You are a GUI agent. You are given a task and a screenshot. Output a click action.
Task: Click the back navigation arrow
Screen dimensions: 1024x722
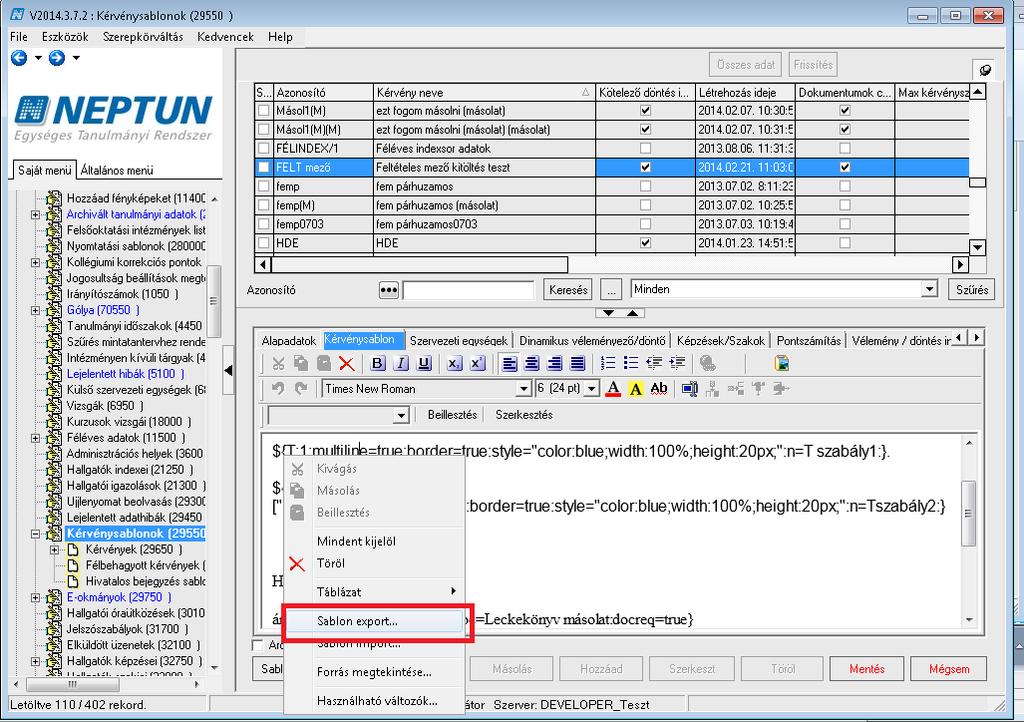click(19, 58)
